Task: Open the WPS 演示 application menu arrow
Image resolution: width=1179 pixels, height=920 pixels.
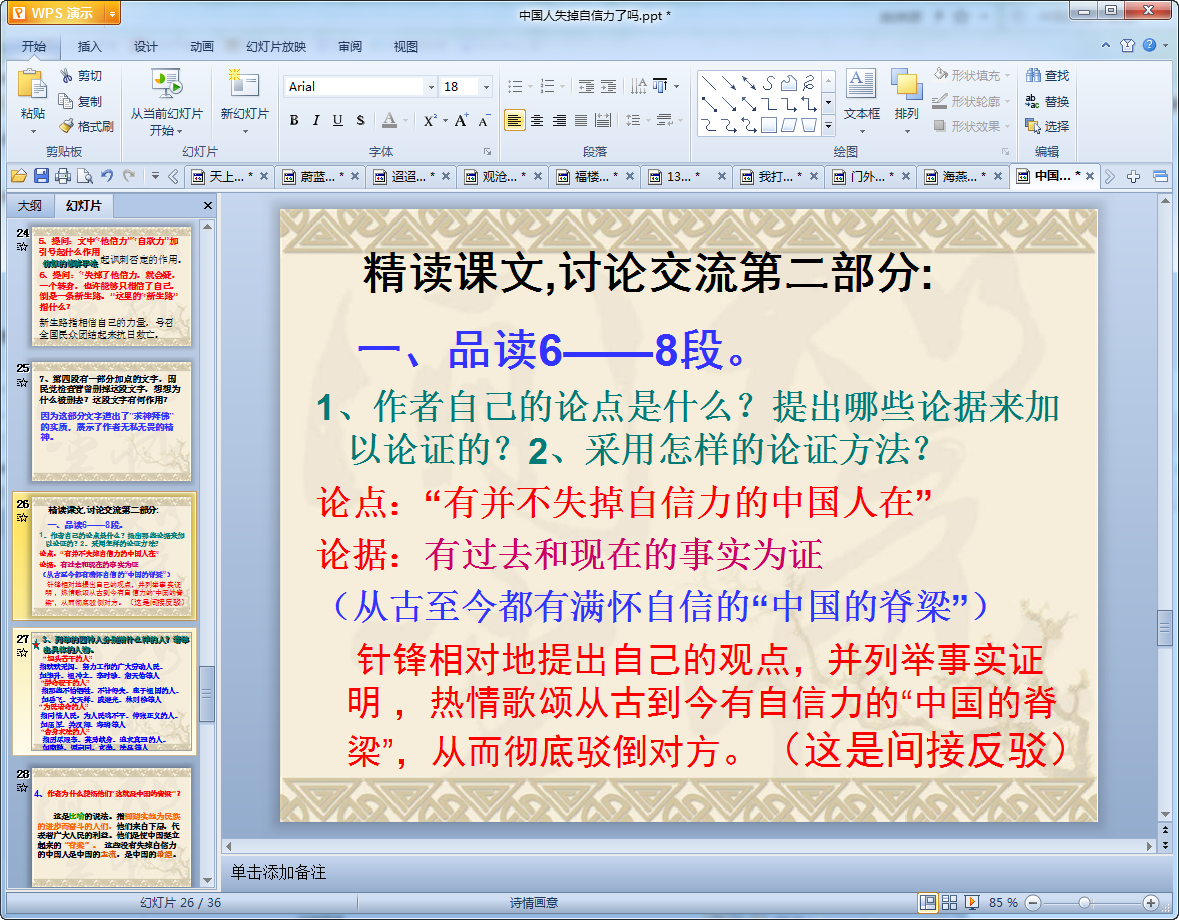Action: point(112,13)
